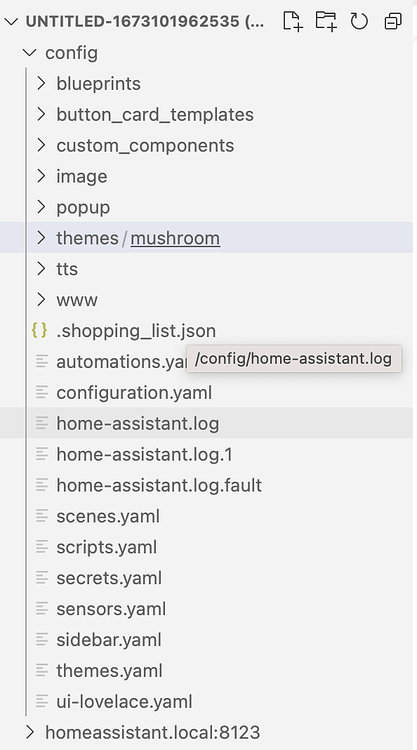Image resolution: width=417 pixels, height=750 pixels.
Task: Click the New Folder icon
Action: (326, 22)
